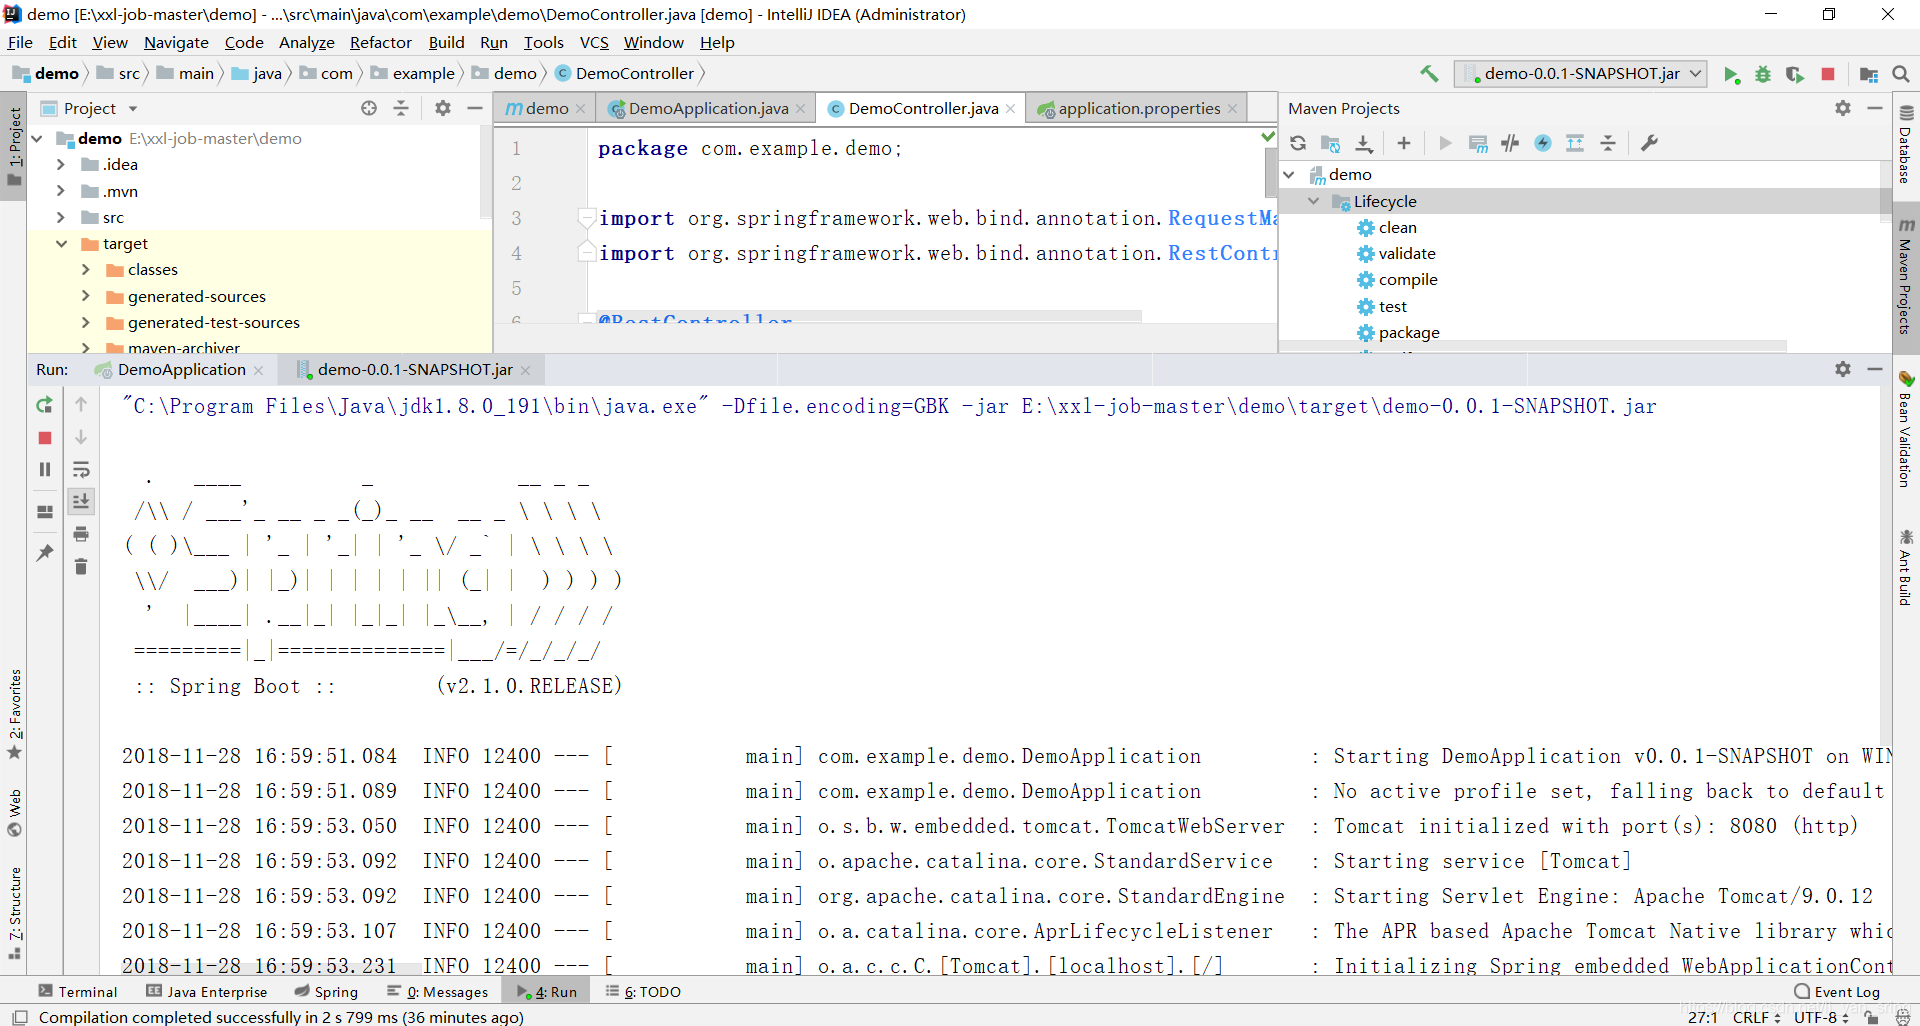Open the VCS menu
Image resolution: width=1920 pixels, height=1026 pixels.
[594, 42]
